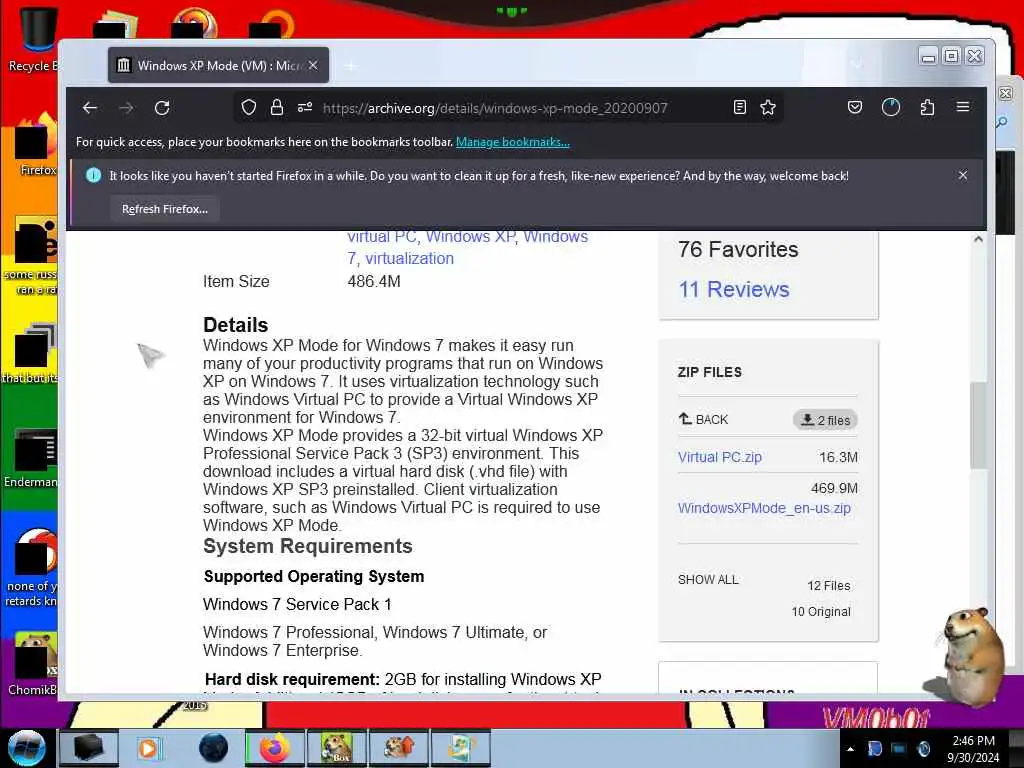Open the ChomikBox desktop icon
Viewport: 1024px width, 768px height.
(32, 664)
